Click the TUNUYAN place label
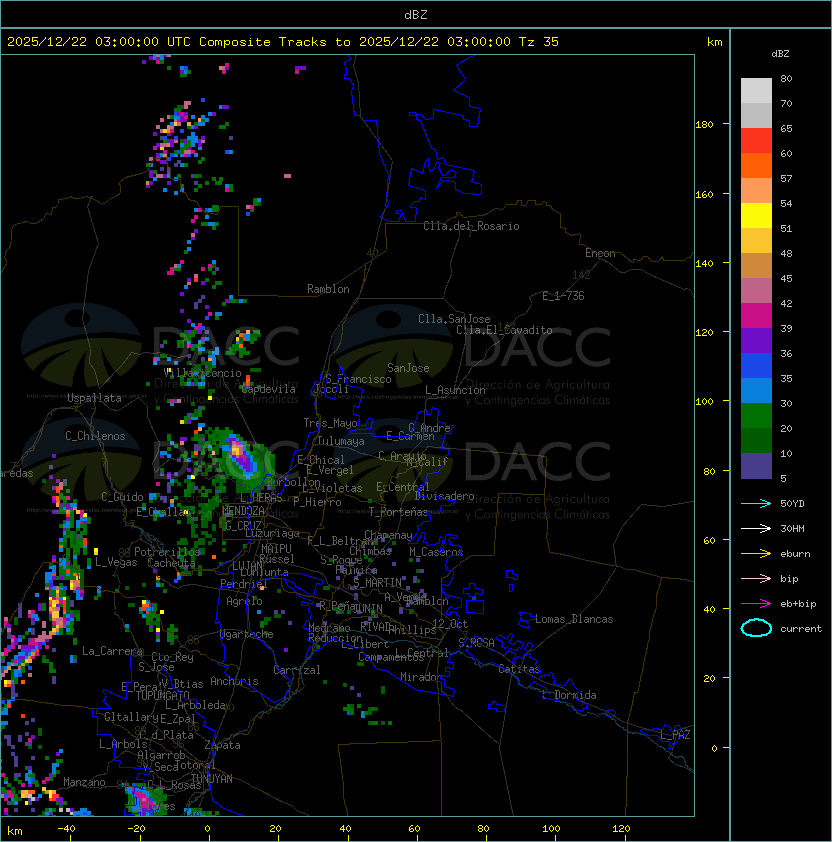This screenshot has width=832, height=842. coord(212,778)
